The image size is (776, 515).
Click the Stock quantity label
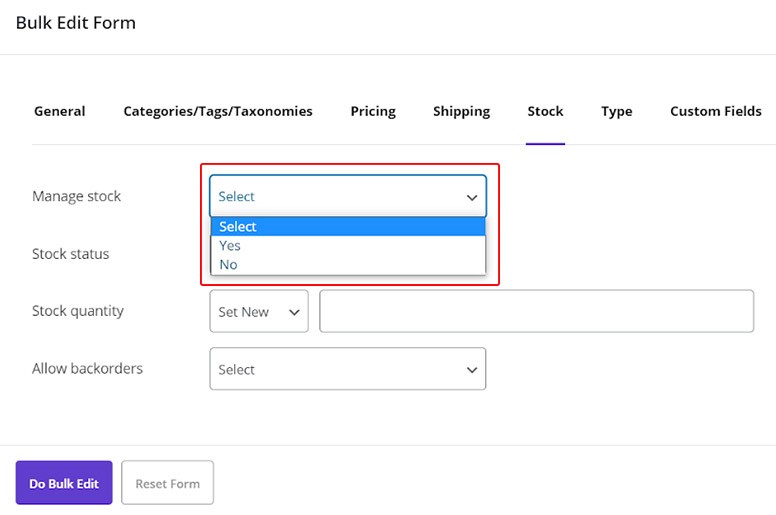(78, 311)
